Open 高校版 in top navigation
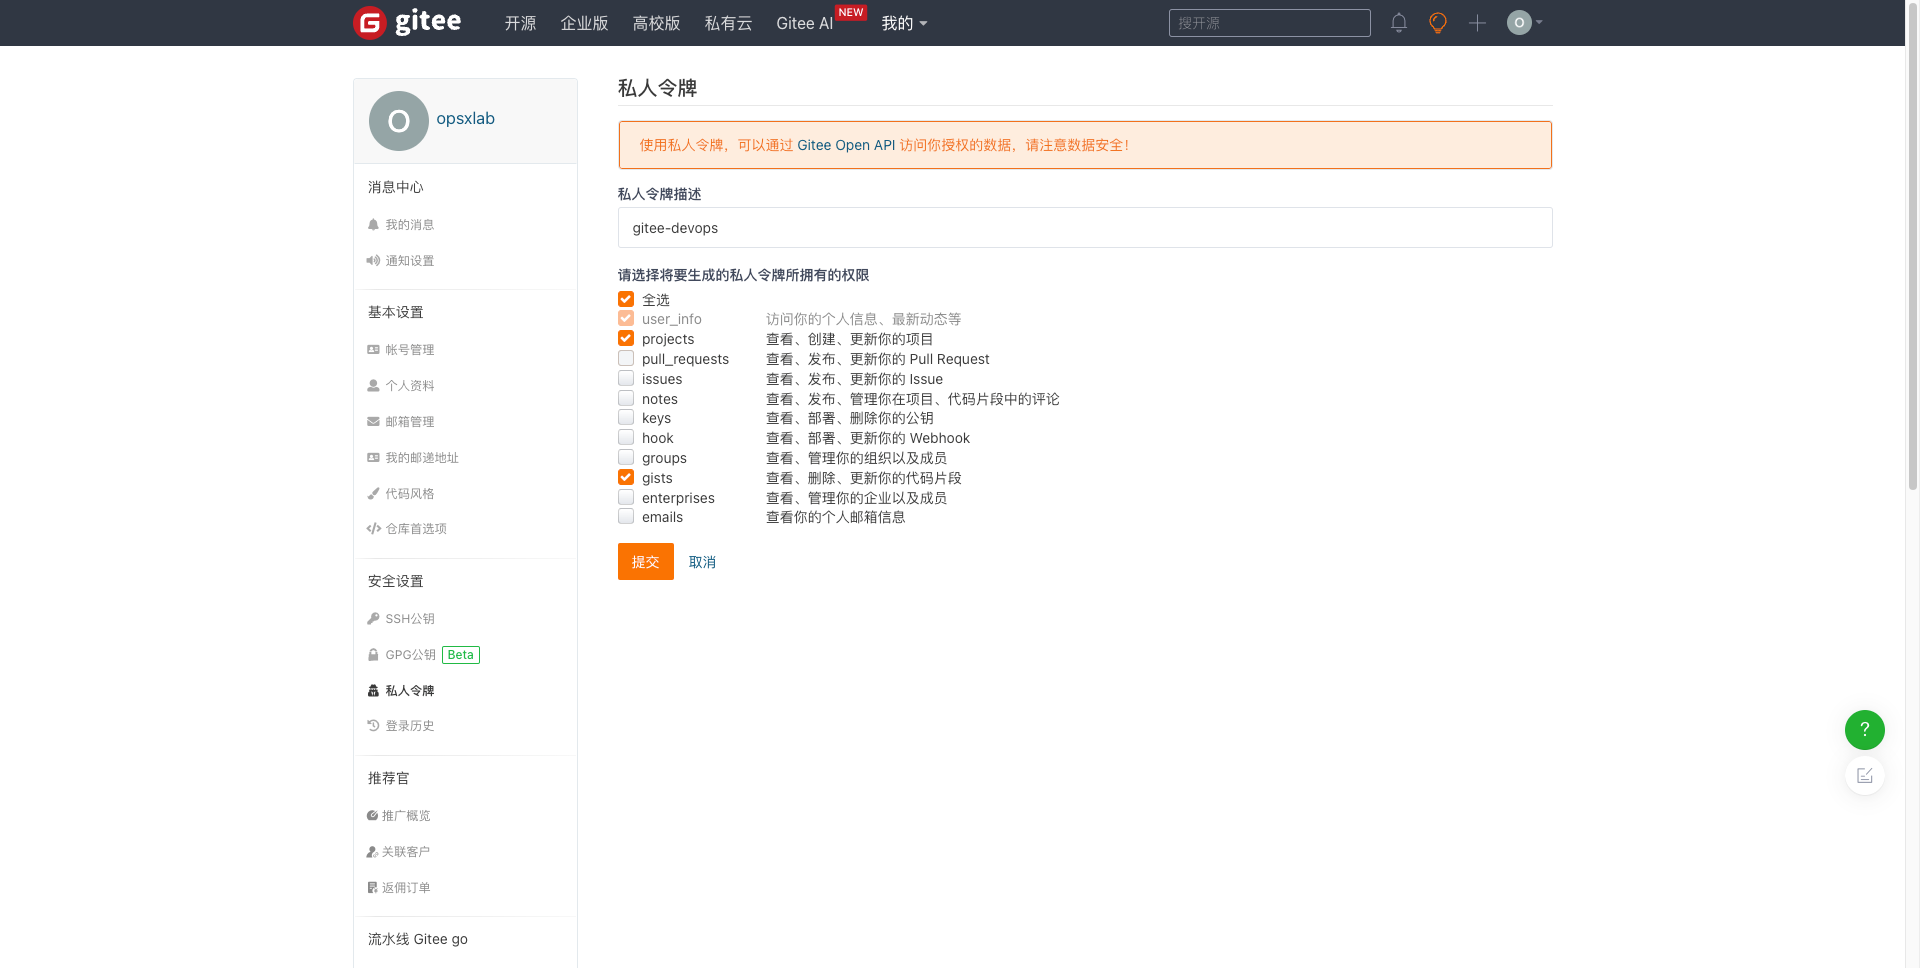The image size is (1920, 968). 656,23
